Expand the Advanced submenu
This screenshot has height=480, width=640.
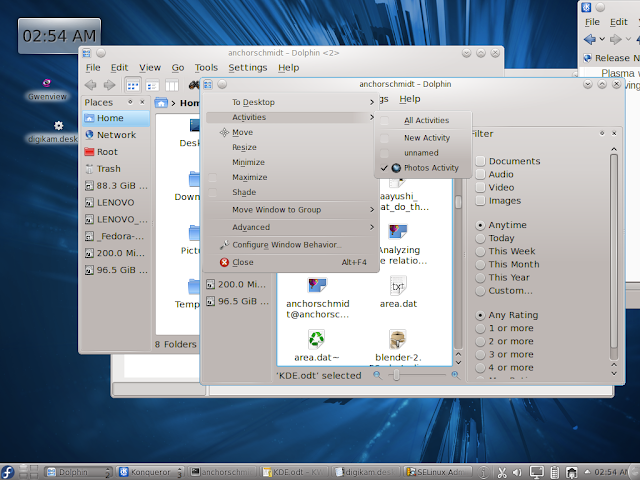click(290, 227)
